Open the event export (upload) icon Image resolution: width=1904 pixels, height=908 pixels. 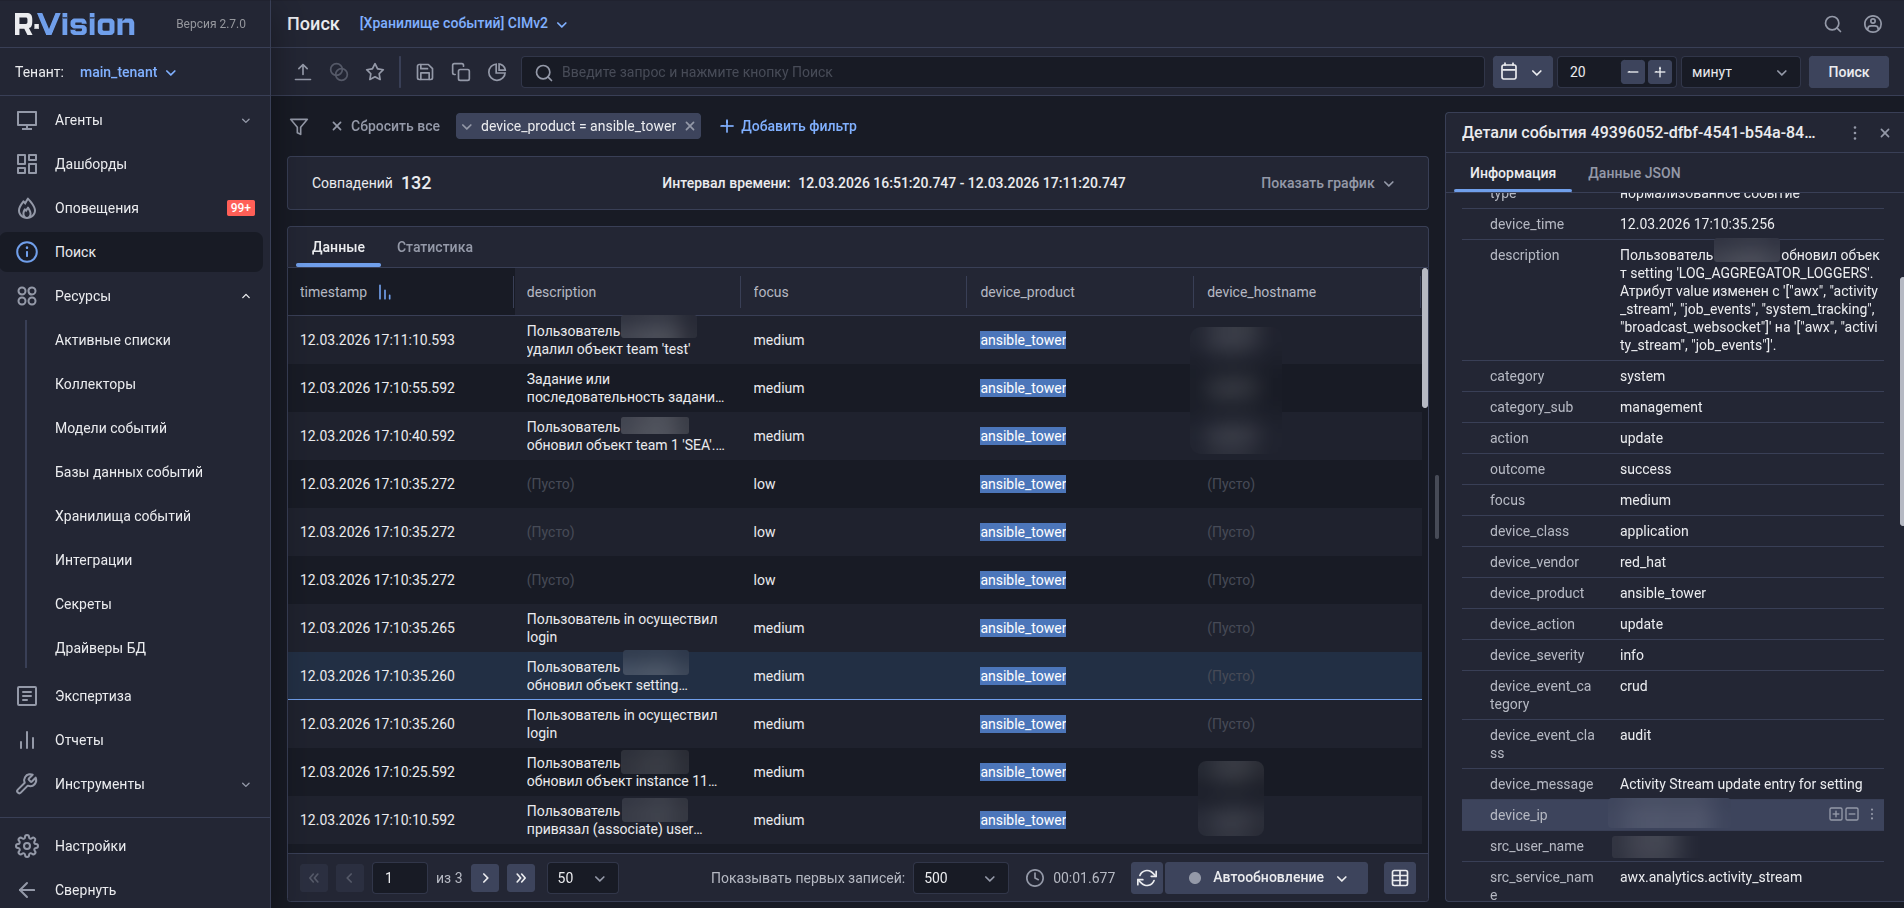click(303, 71)
